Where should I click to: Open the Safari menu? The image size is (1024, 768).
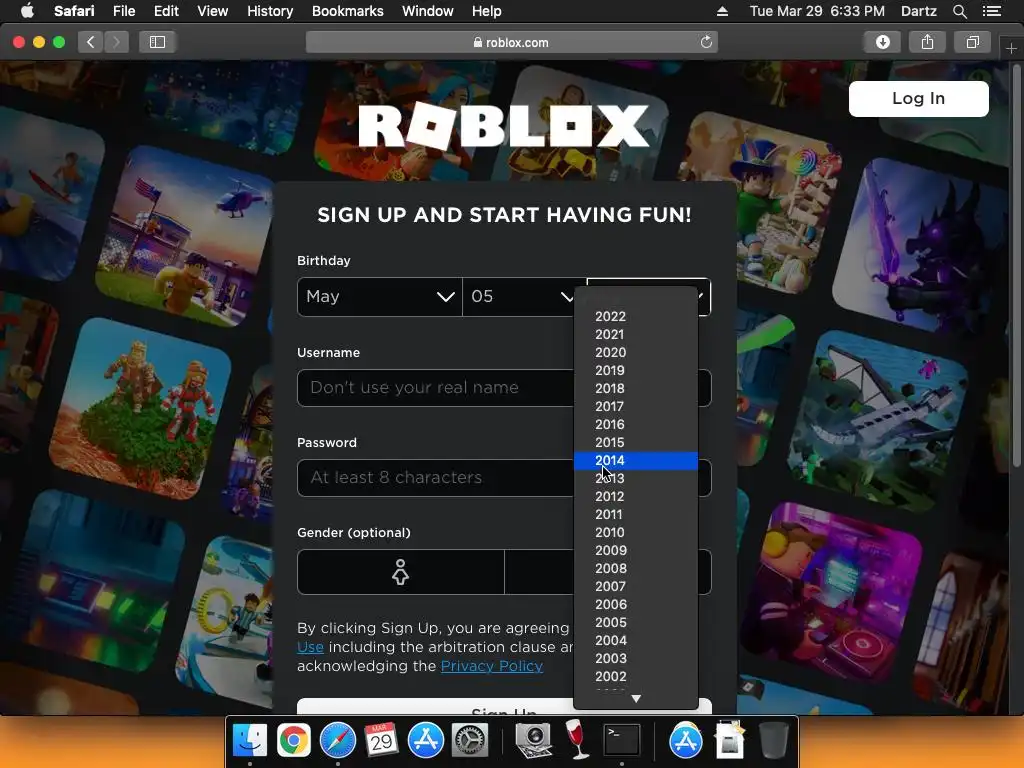[x=74, y=11]
